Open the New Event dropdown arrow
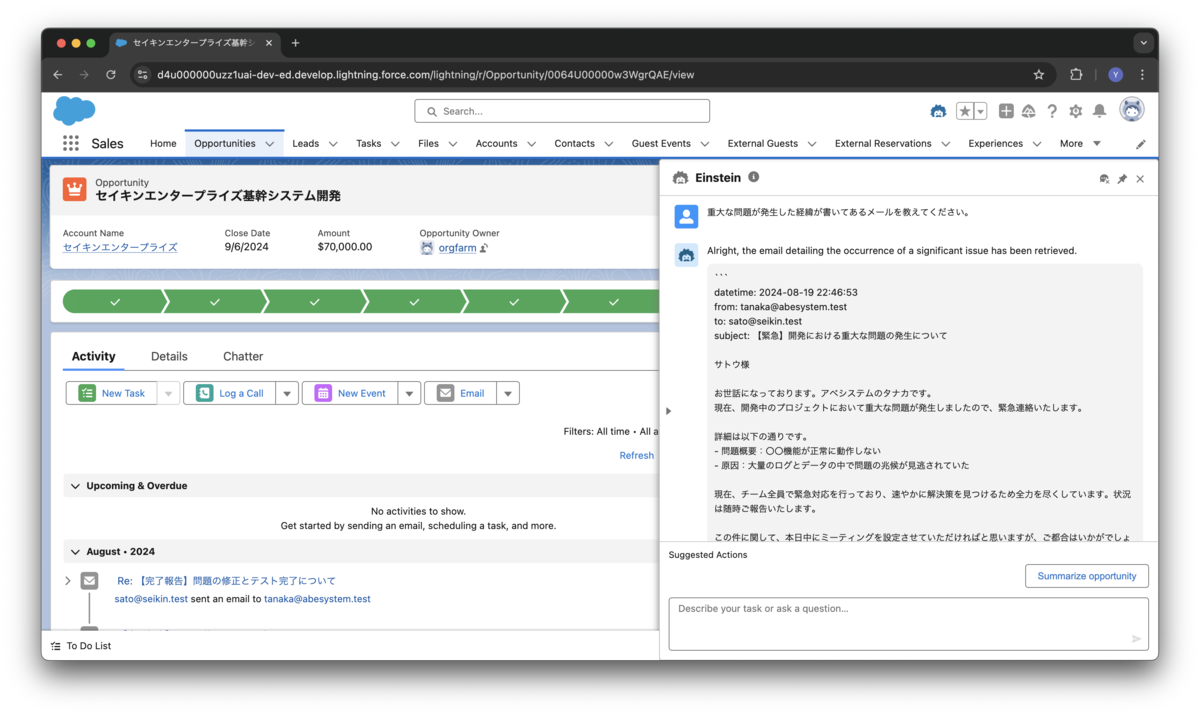This screenshot has height=715, width=1200. (x=409, y=393)
